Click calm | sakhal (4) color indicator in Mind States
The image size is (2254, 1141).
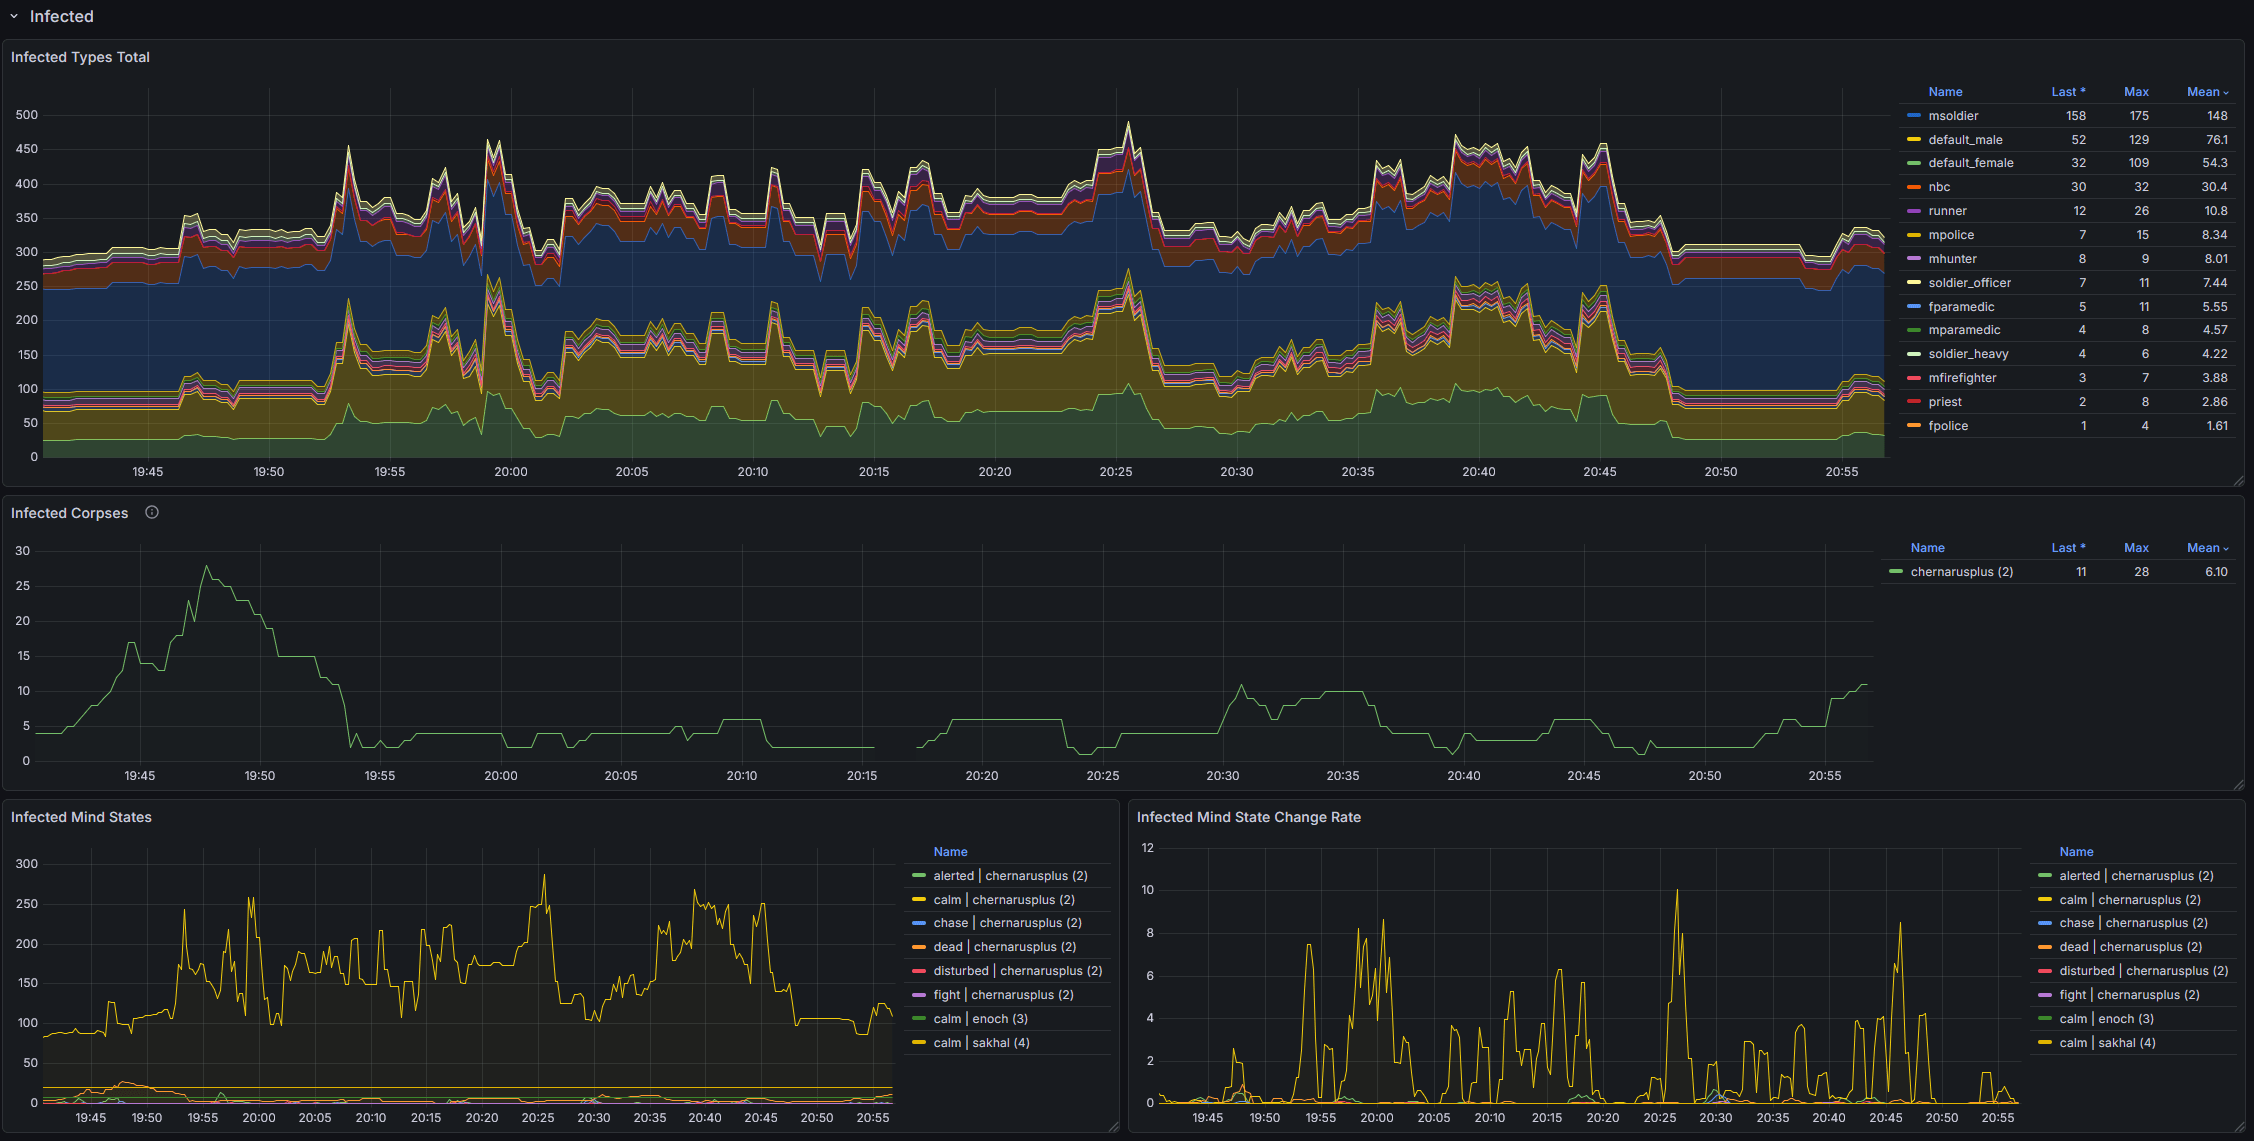point(919,1043)
